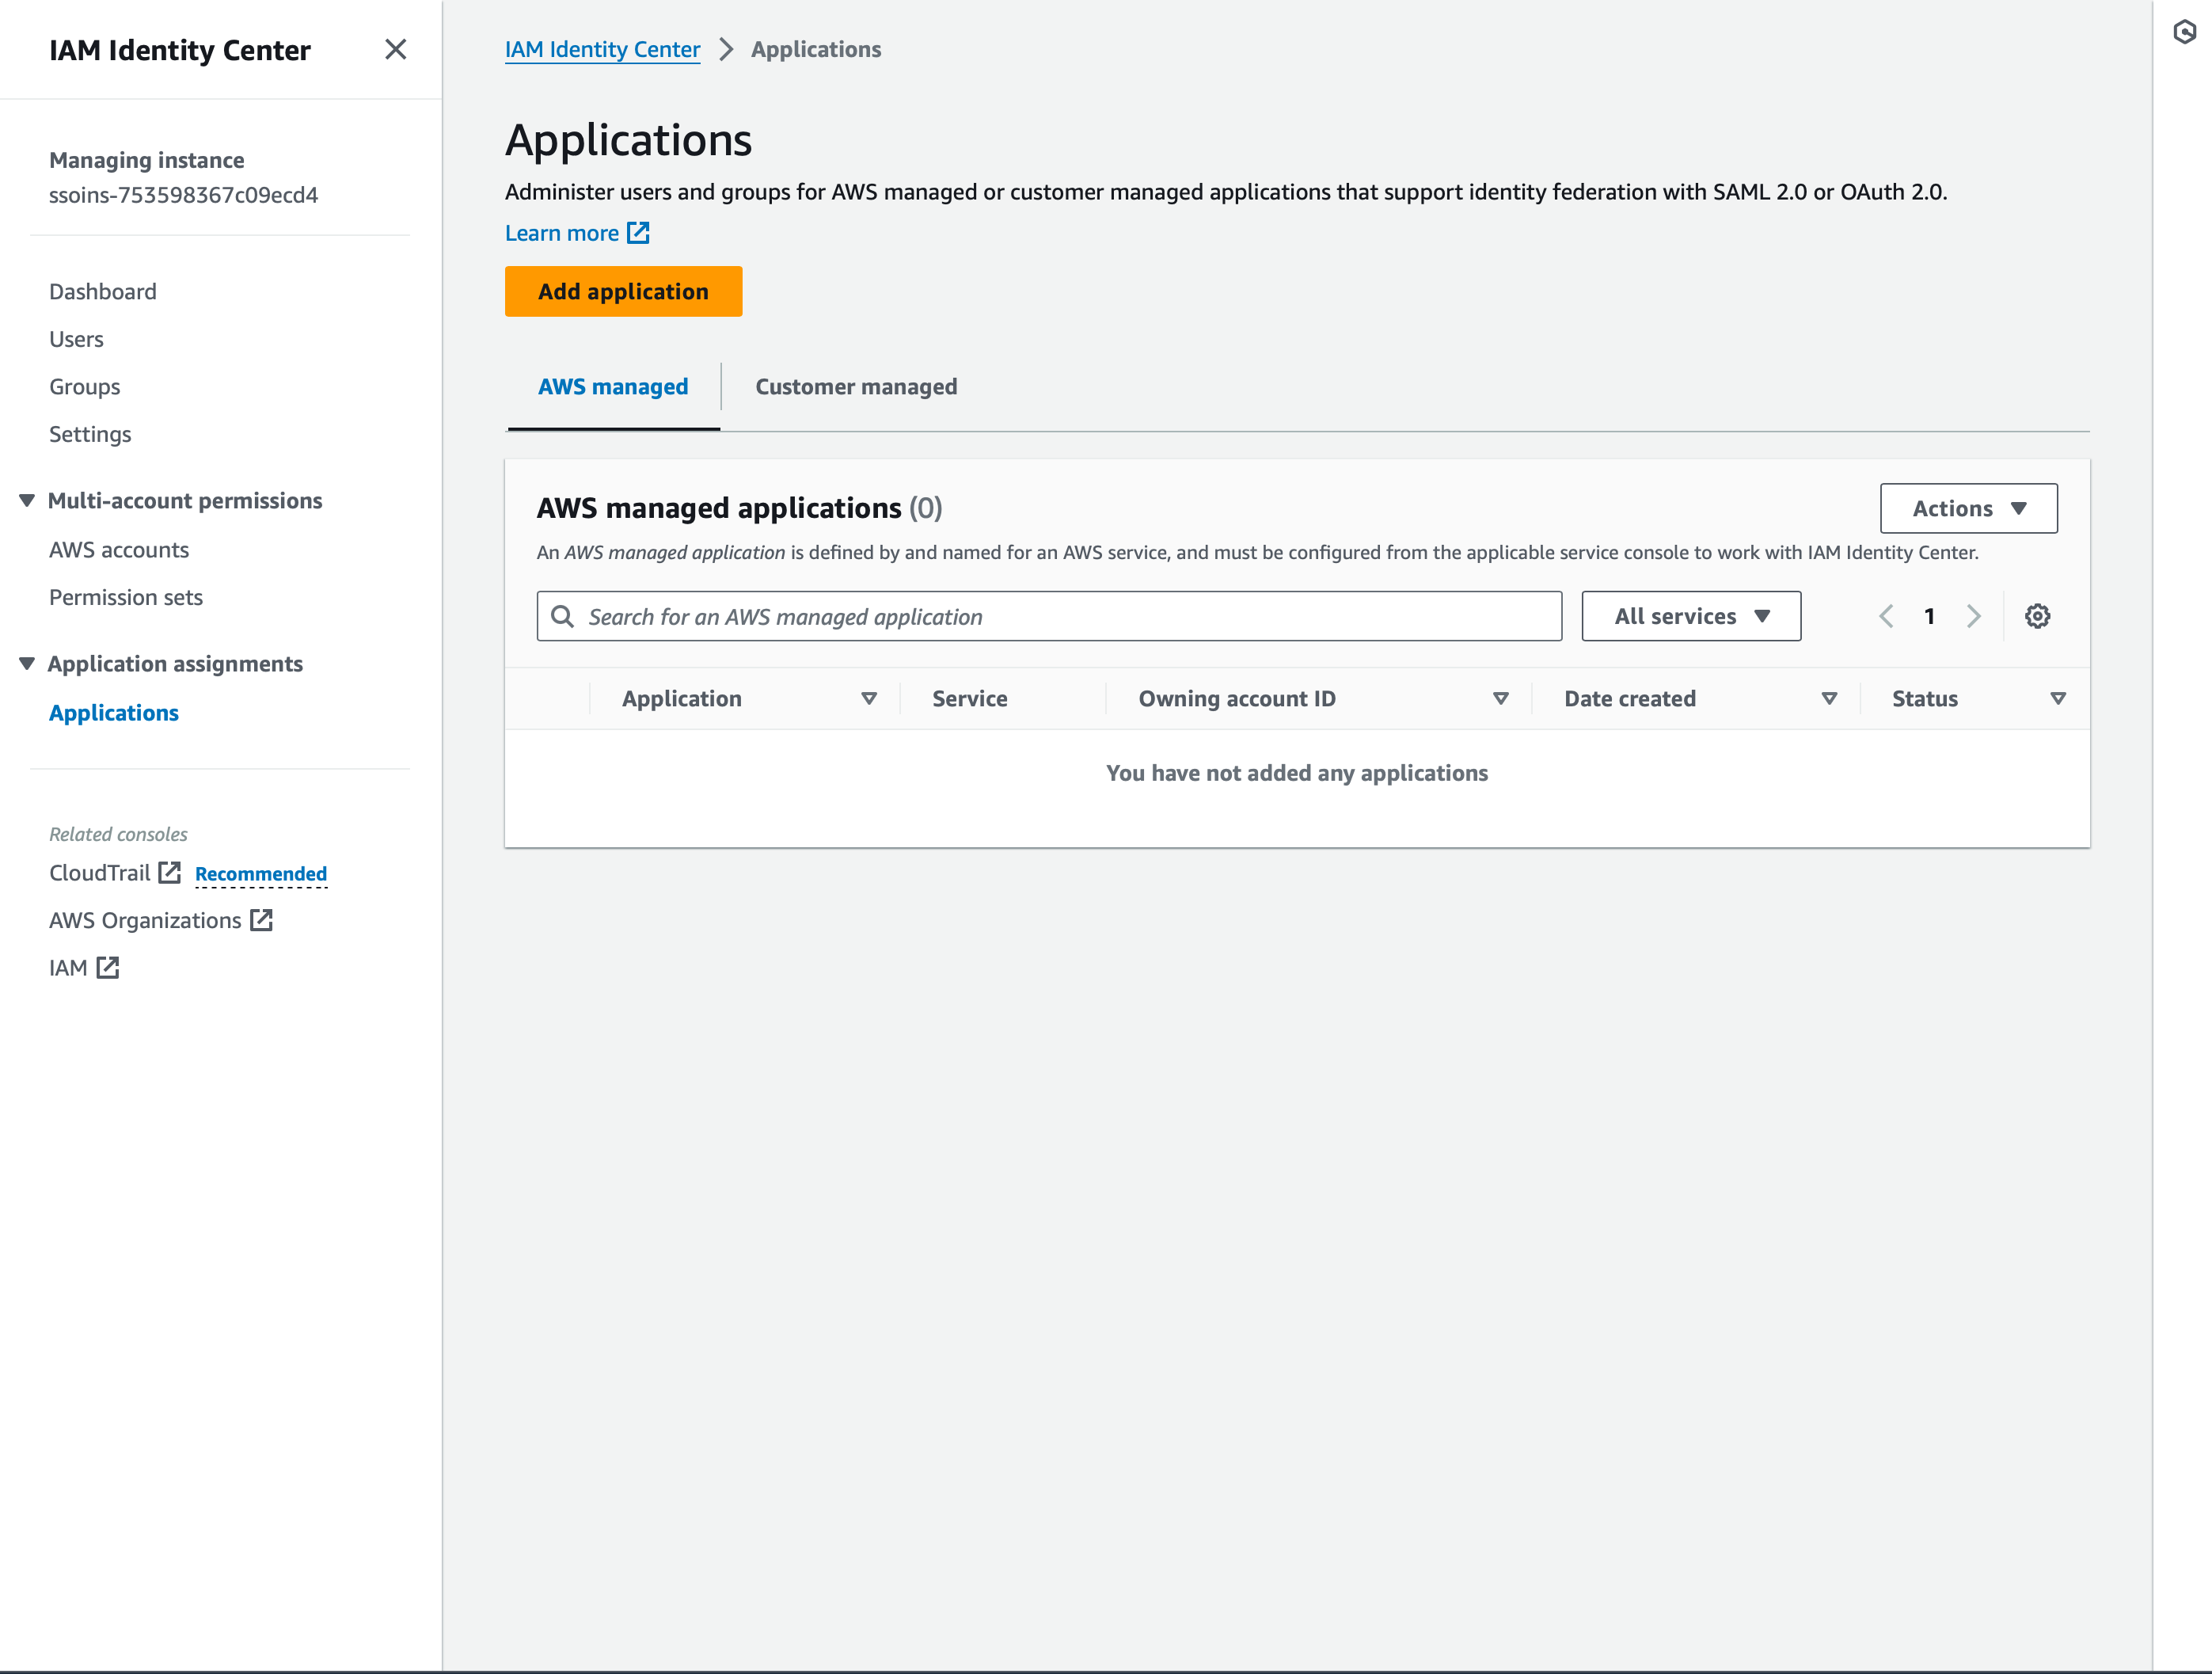Click the AWS managed applications (0) heading

coord(739,508)
